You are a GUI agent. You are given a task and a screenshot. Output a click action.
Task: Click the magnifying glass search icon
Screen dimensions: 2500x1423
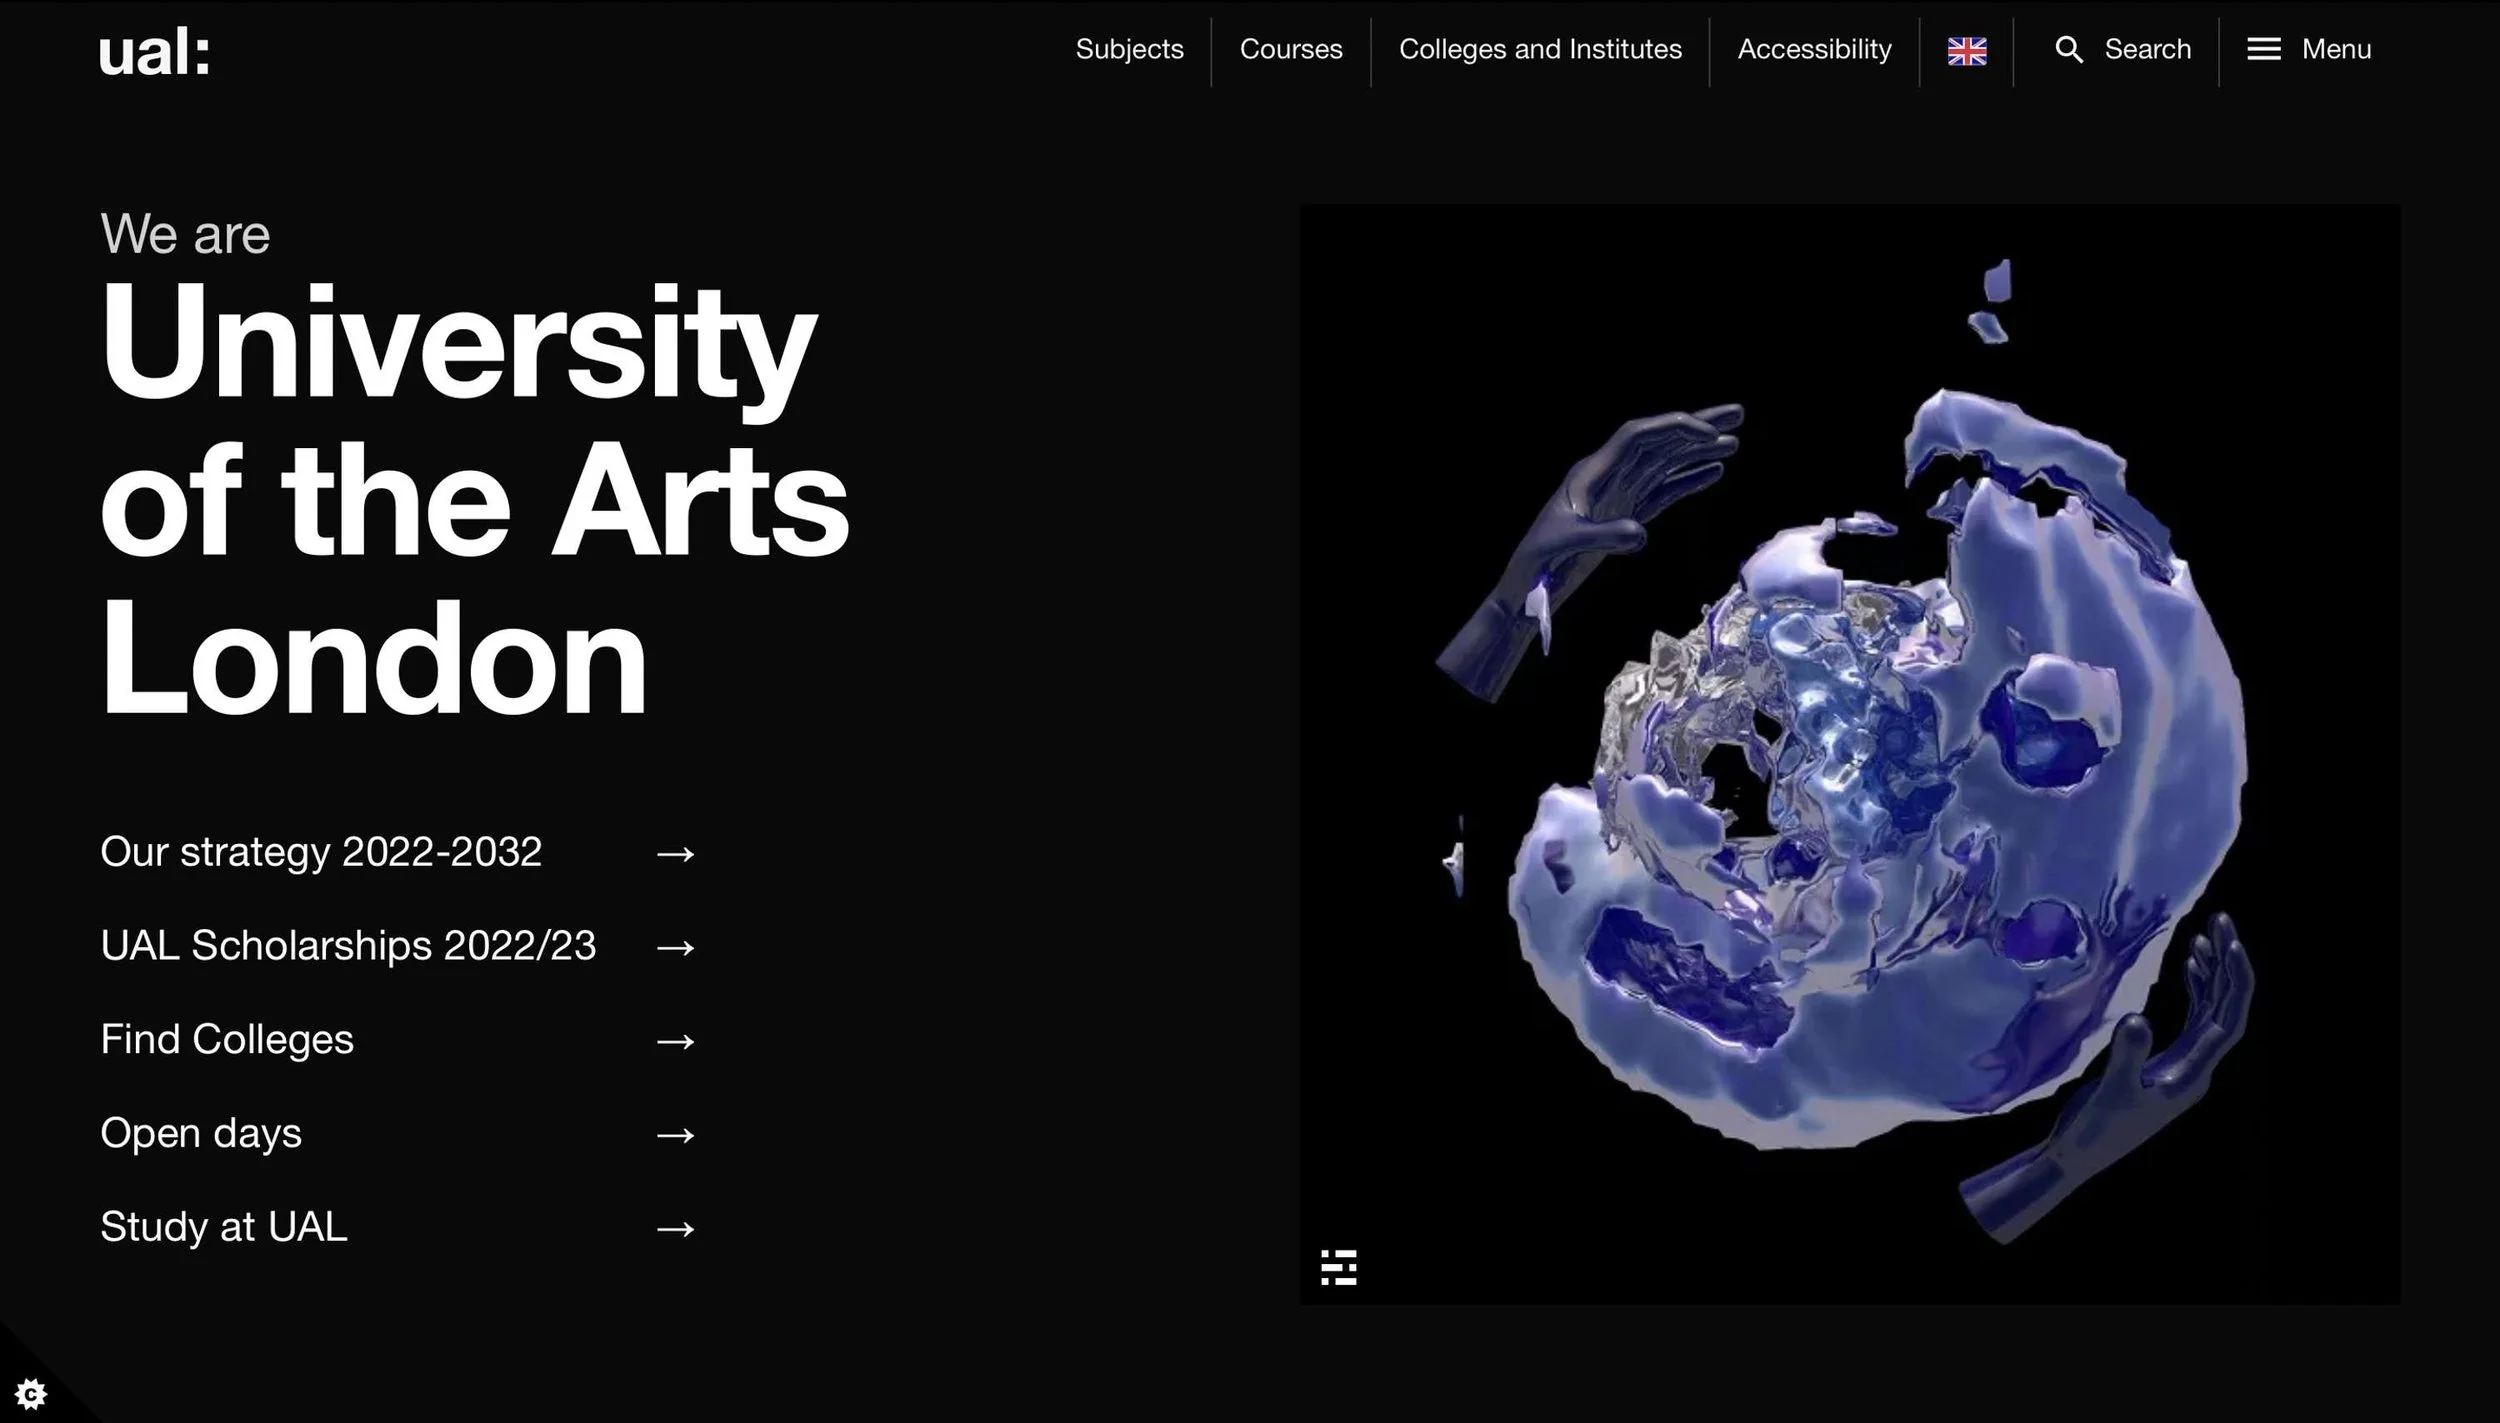click(2068, 50)
